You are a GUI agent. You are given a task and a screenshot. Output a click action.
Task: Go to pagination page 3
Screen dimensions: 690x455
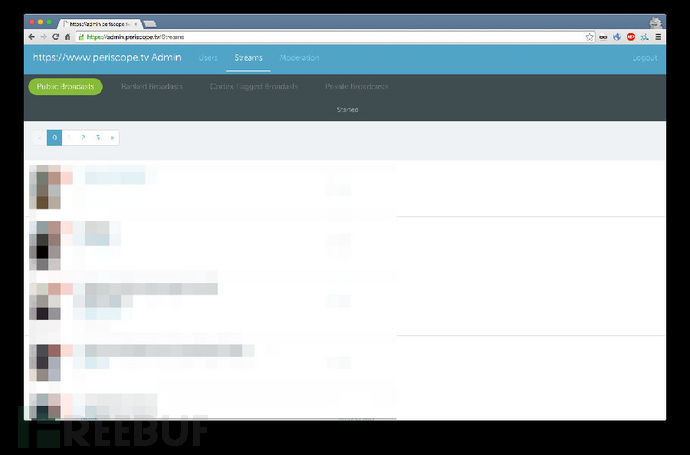pyautogui.click(x=98, y=138)
